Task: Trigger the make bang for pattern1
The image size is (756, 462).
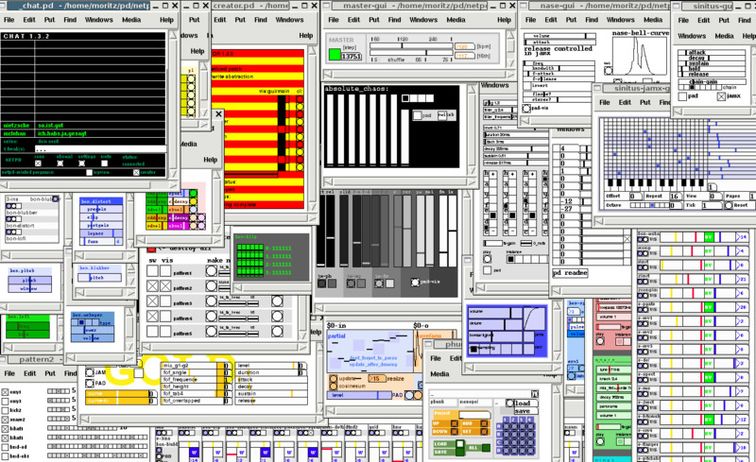Action: [x=211, y=271]
